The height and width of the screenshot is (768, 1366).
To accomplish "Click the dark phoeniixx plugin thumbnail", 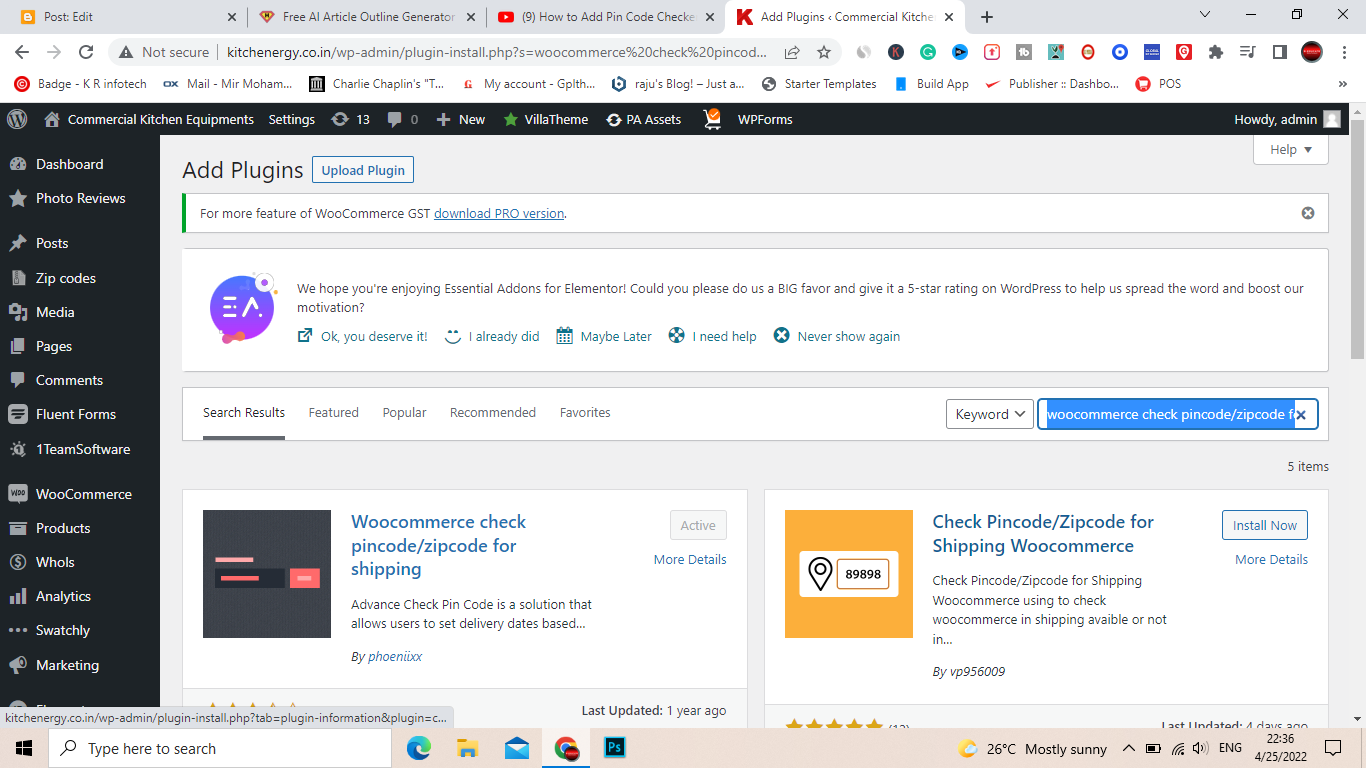I will click(267, 574).
